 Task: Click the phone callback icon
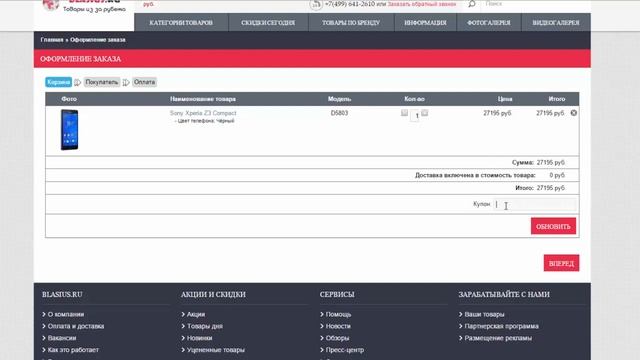pyautogui.click(x=316, y=4)
